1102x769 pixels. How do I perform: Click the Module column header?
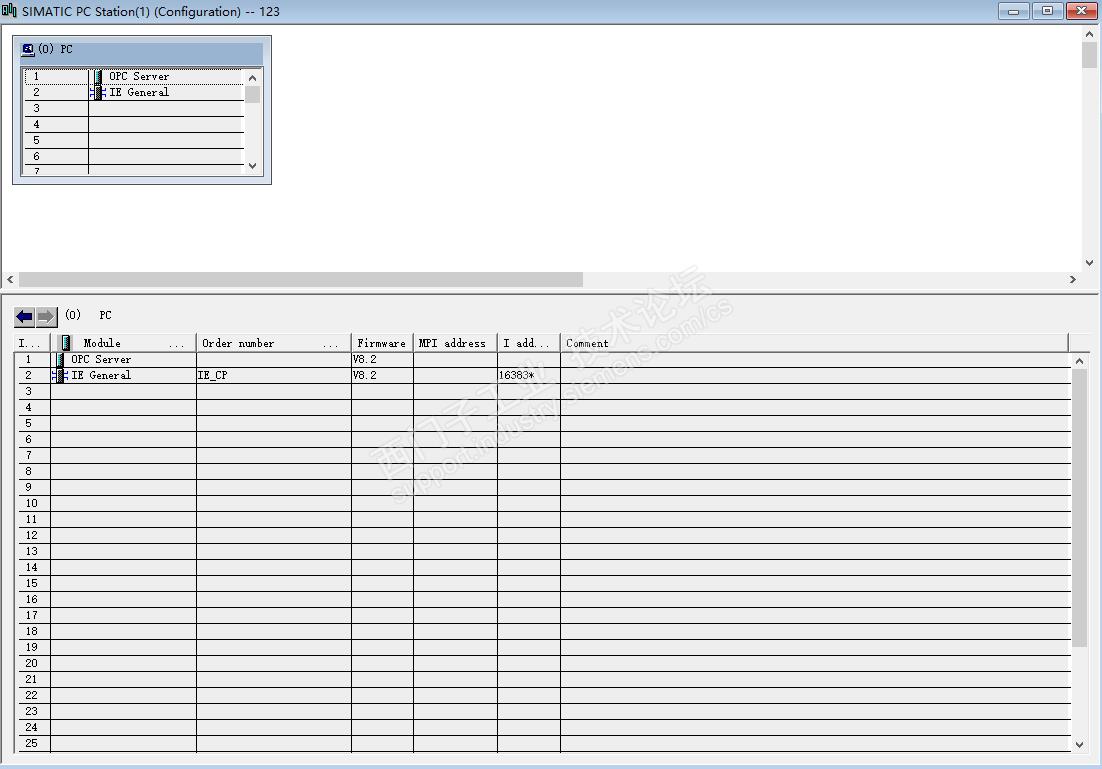click(x=124, y=343)
